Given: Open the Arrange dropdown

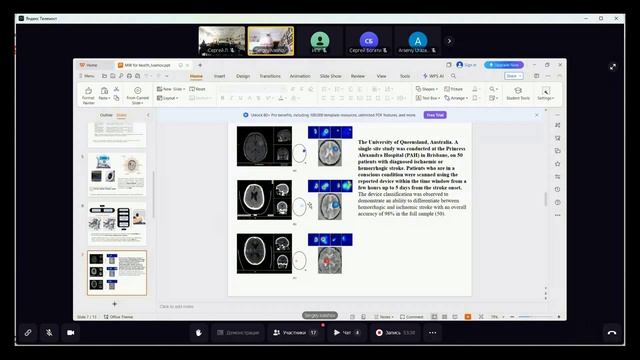Looking at the screenshot, I should click(456, 98).
